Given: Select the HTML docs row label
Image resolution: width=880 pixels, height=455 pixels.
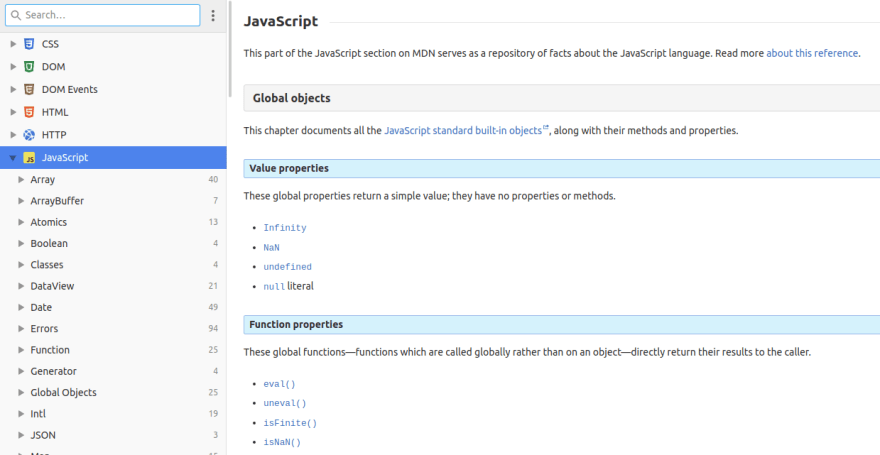Looking at the screenshot, I should click(55, 112).
